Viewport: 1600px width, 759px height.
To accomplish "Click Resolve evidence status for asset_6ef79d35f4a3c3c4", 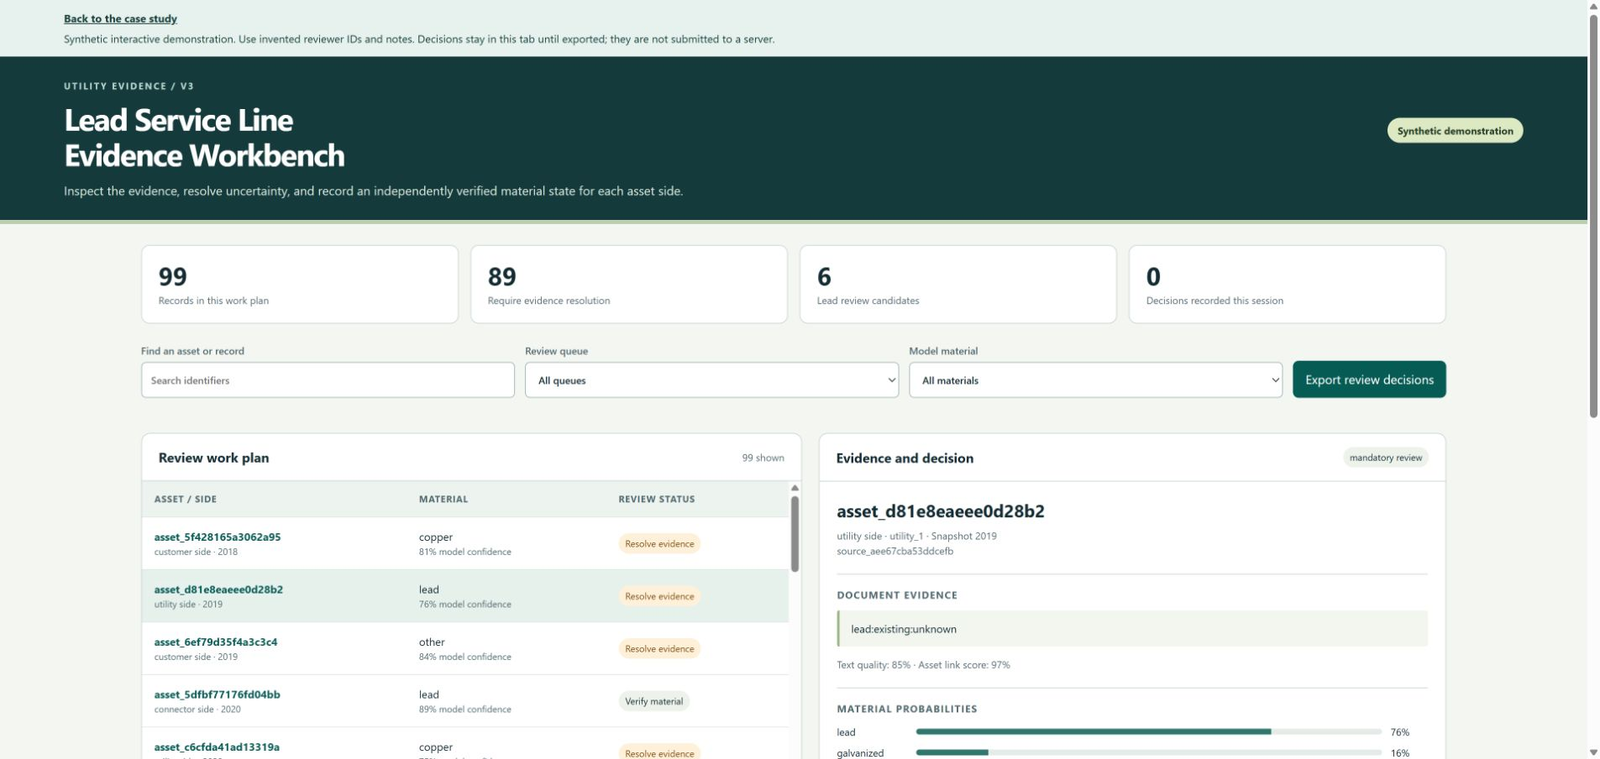I will coord(659,649).
